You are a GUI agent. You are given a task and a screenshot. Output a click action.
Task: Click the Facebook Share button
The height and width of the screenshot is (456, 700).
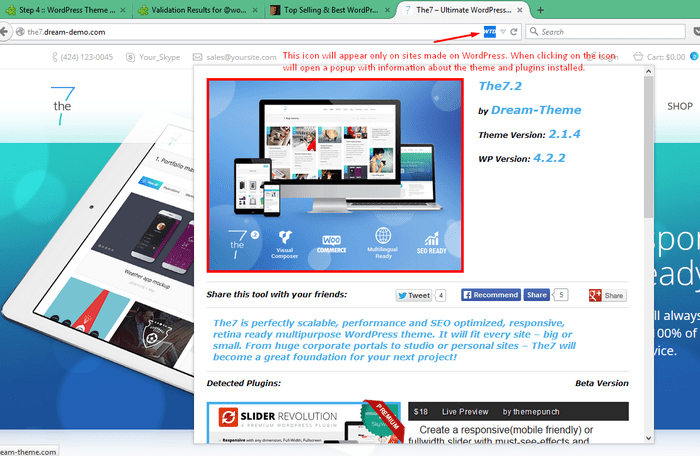click(537, 295)
